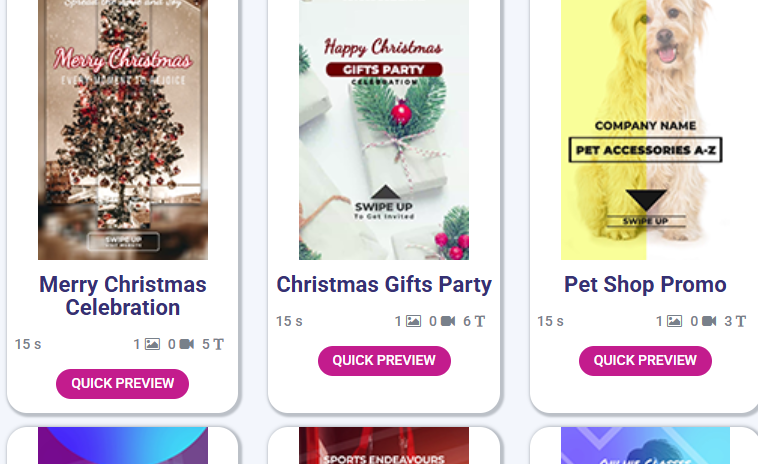
Task: Quick preview the Pet Shop Promo template
Action: click(x=645, y=361)
